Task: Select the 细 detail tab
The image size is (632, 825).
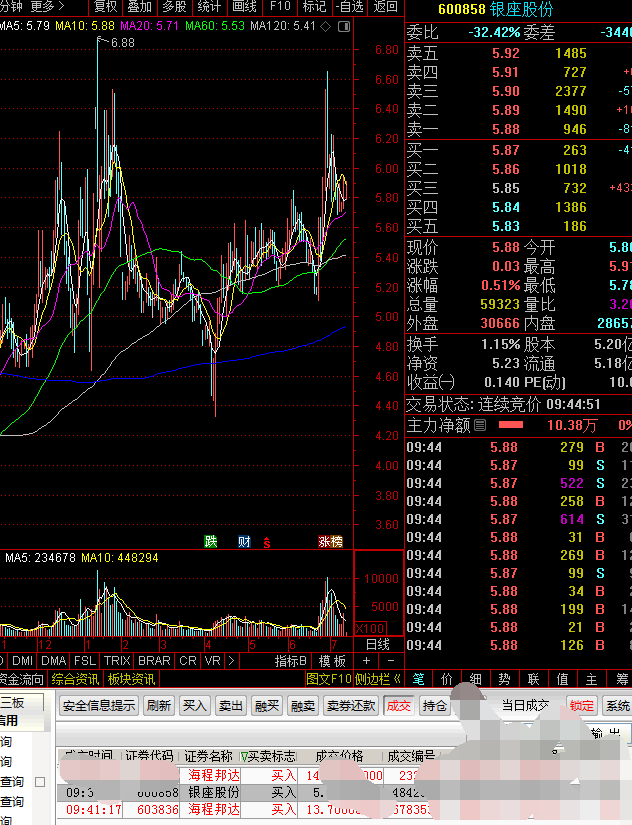Action: (476, 679)
